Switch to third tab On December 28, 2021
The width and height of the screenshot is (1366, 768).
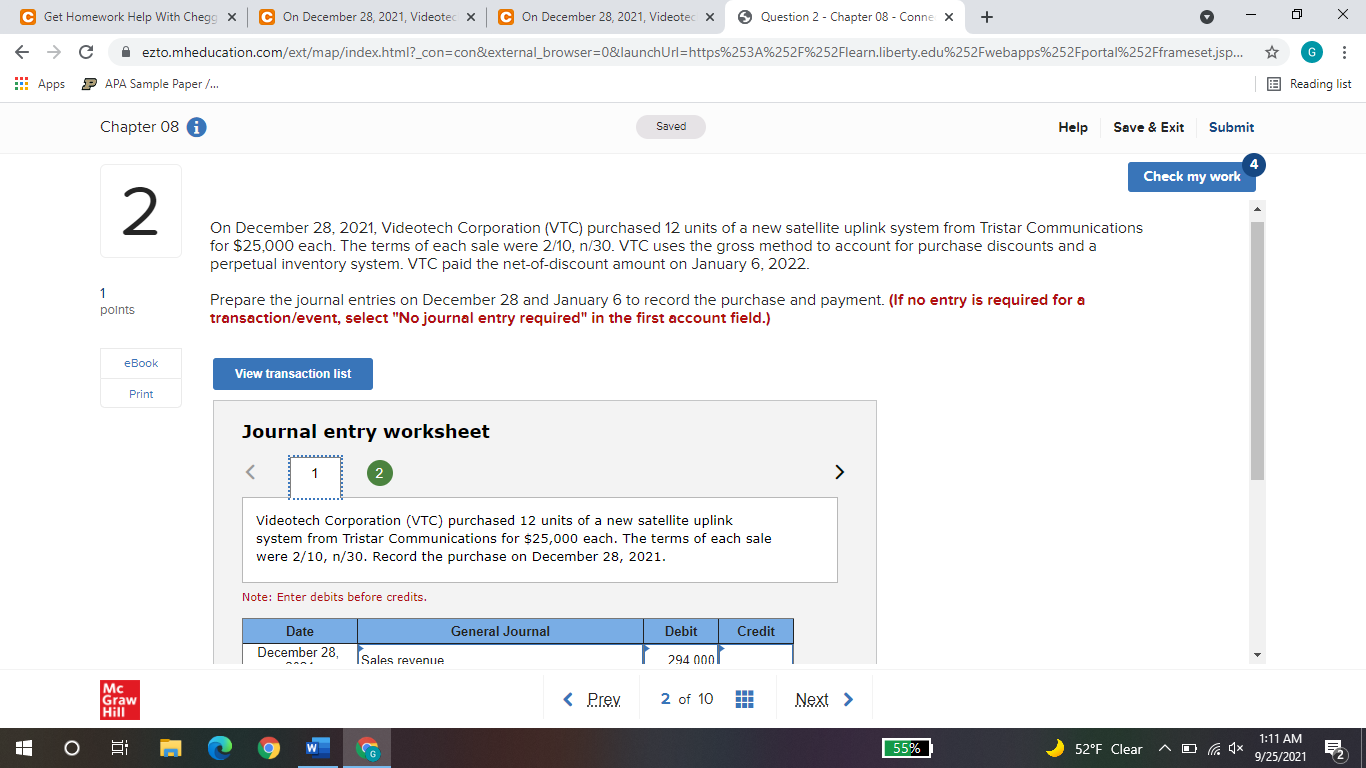[605, 17]
